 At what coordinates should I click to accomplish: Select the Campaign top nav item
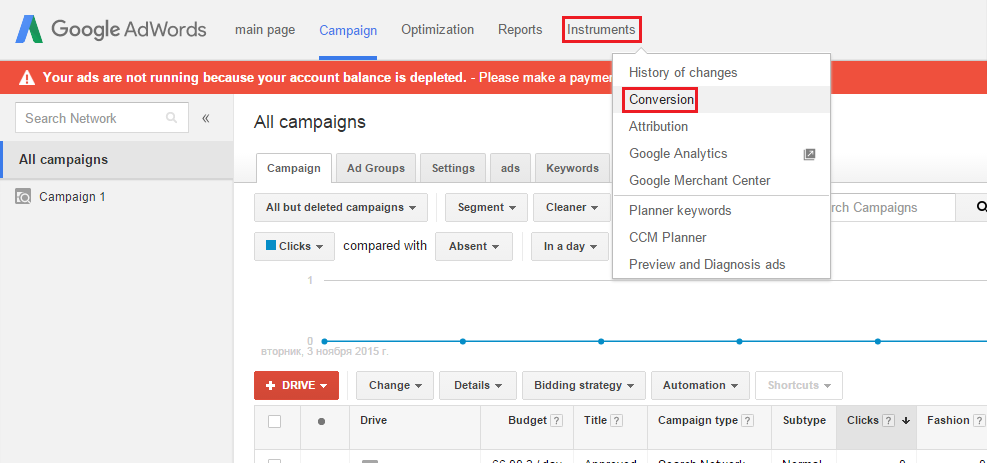[x=348, y=30]
